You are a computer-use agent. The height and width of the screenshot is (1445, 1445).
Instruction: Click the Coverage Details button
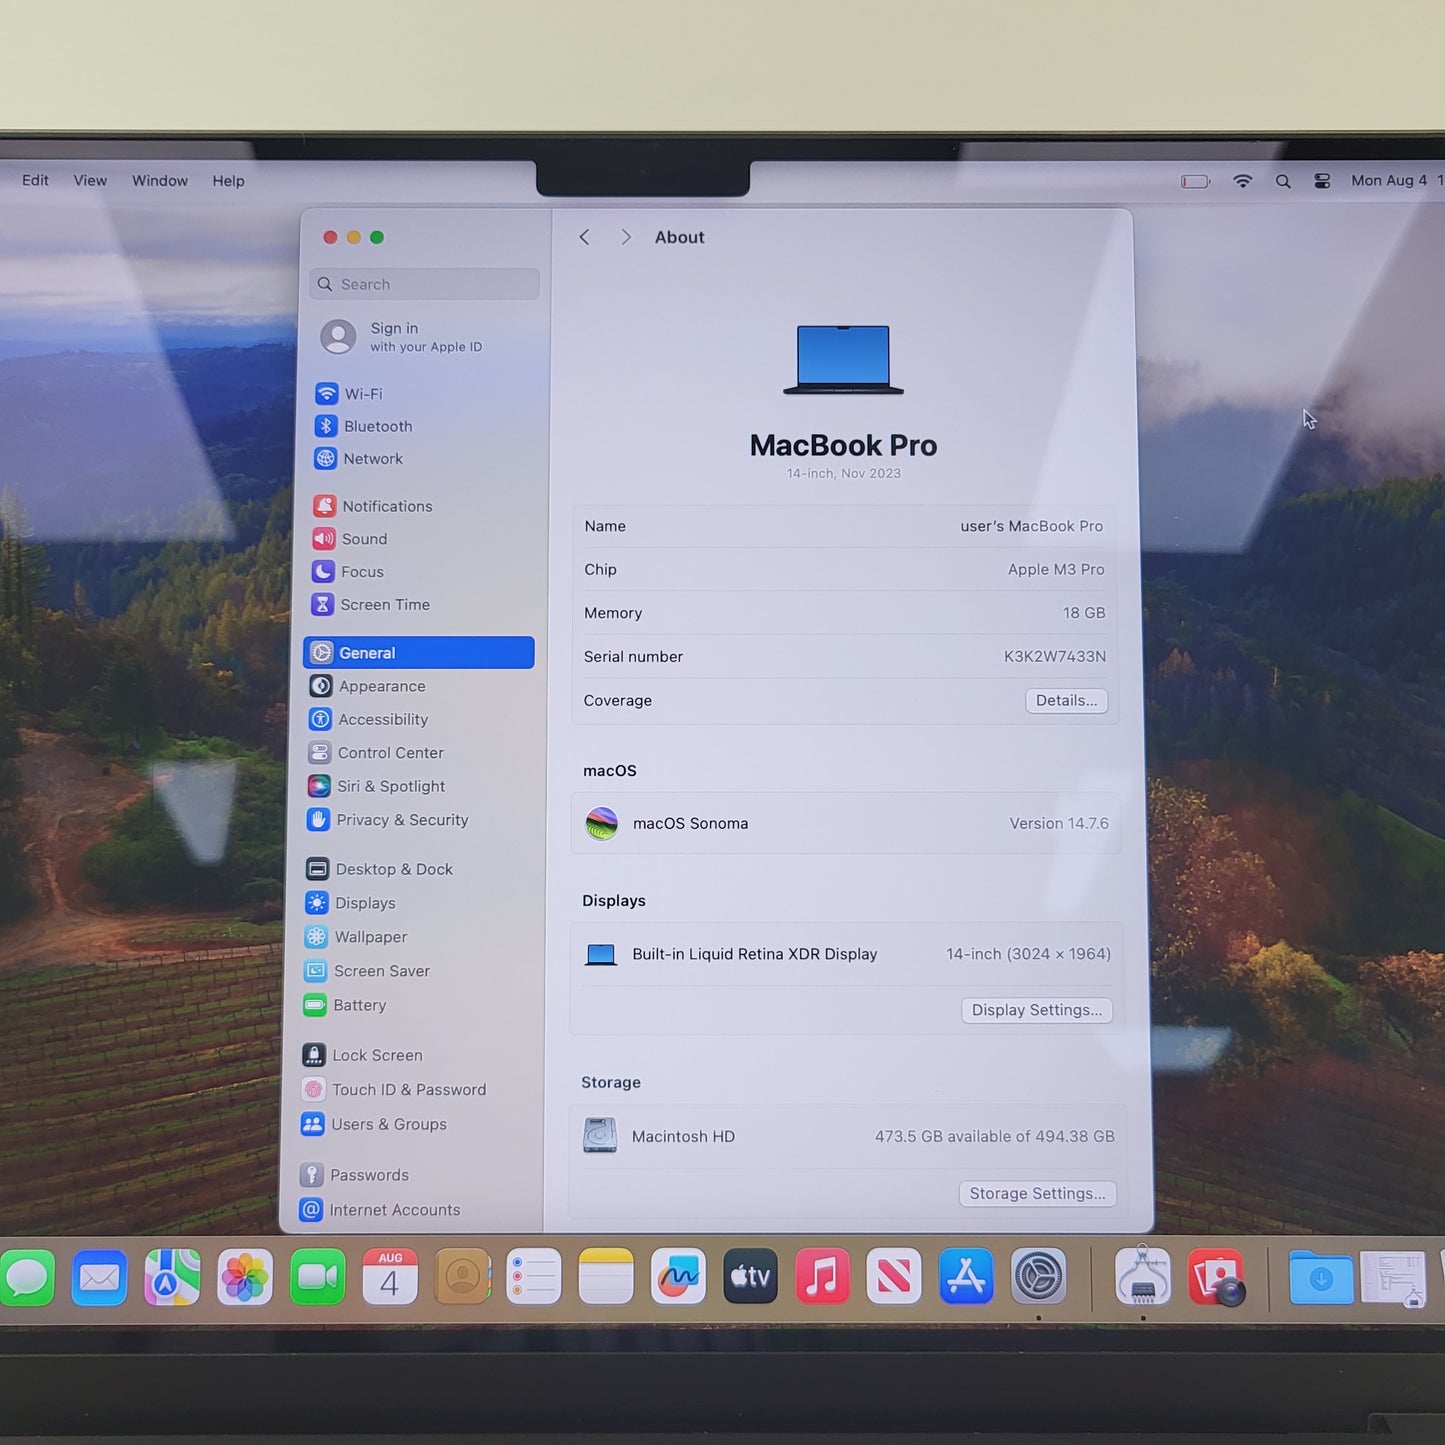(x=1066, y=701)
